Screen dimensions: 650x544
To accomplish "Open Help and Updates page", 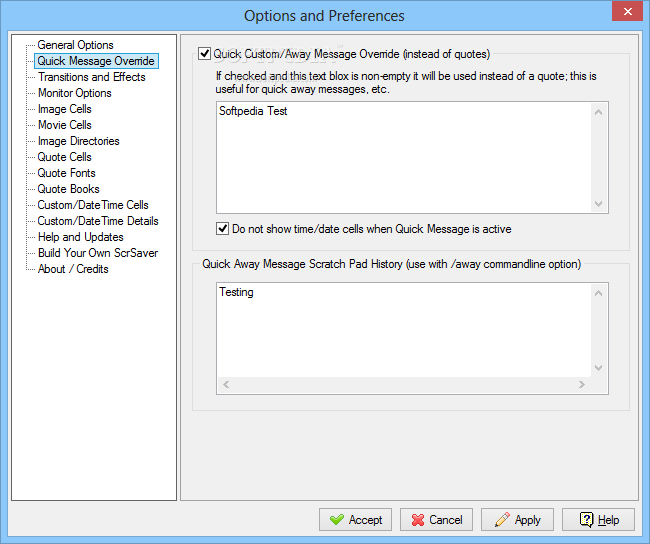I will pos(81,237).
